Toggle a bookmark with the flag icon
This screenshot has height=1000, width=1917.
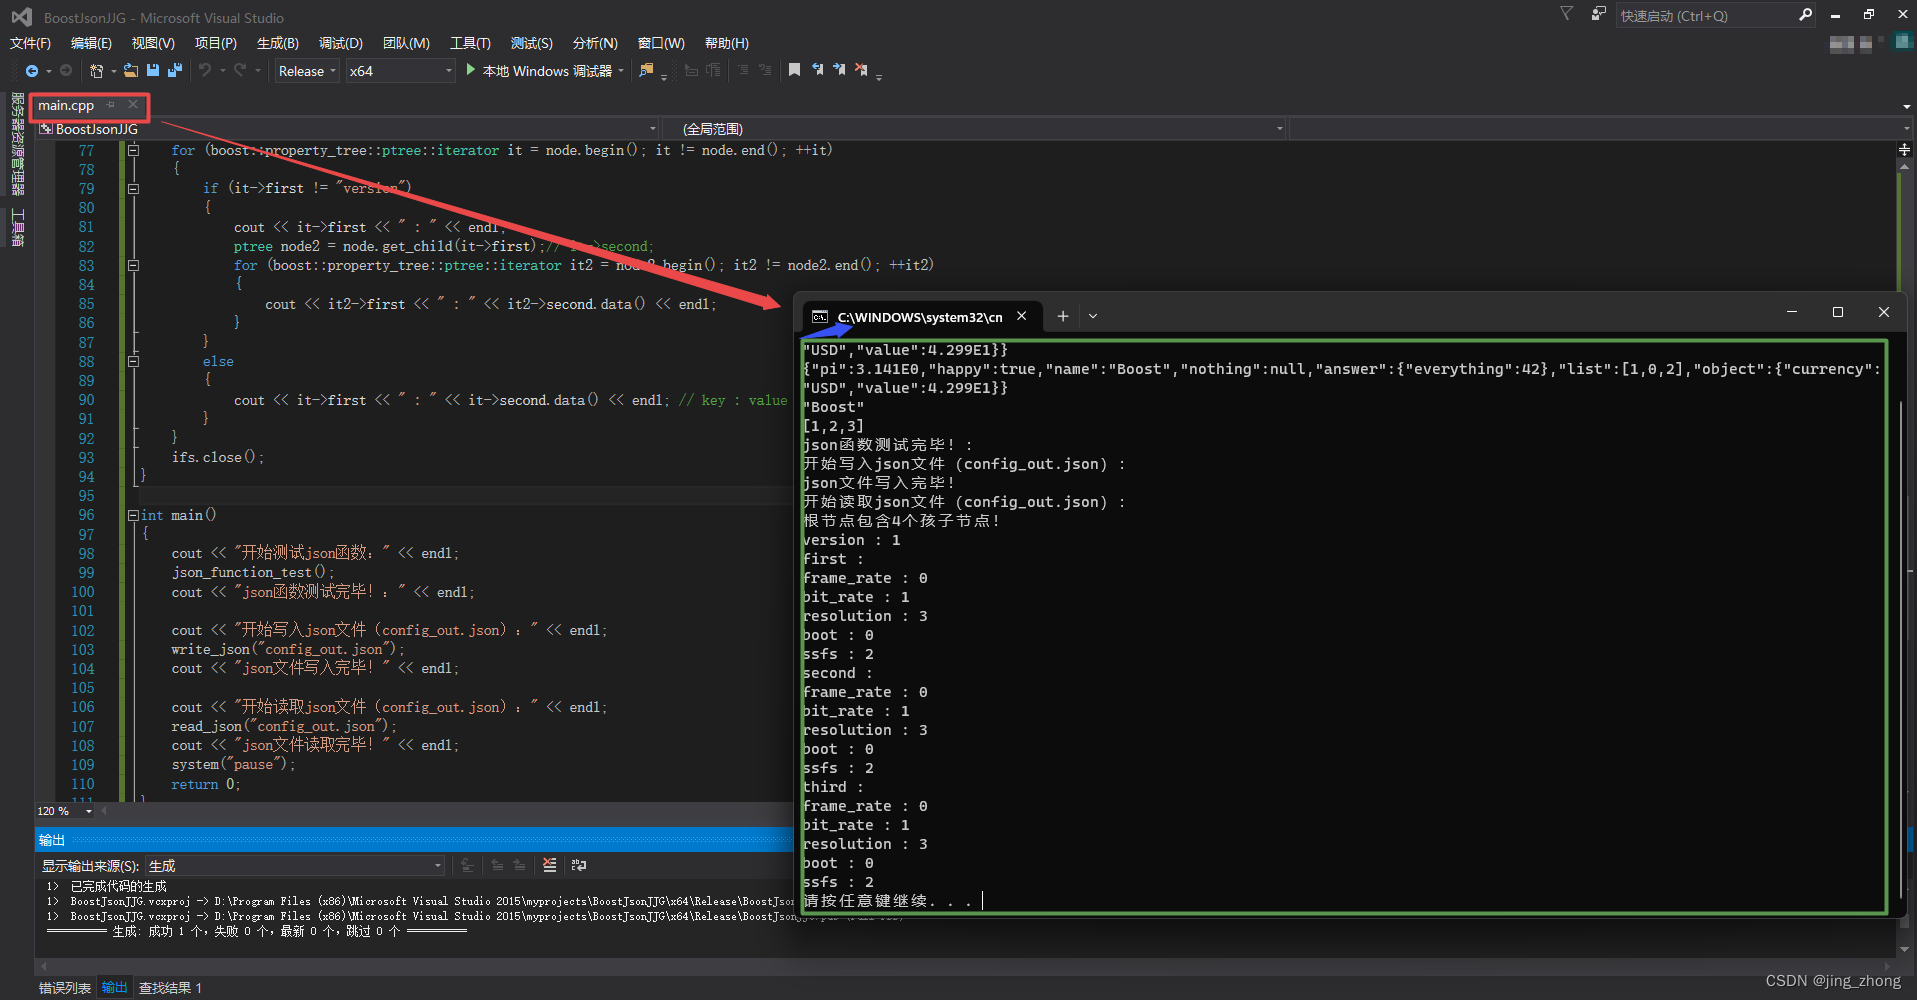pos(794,70)
